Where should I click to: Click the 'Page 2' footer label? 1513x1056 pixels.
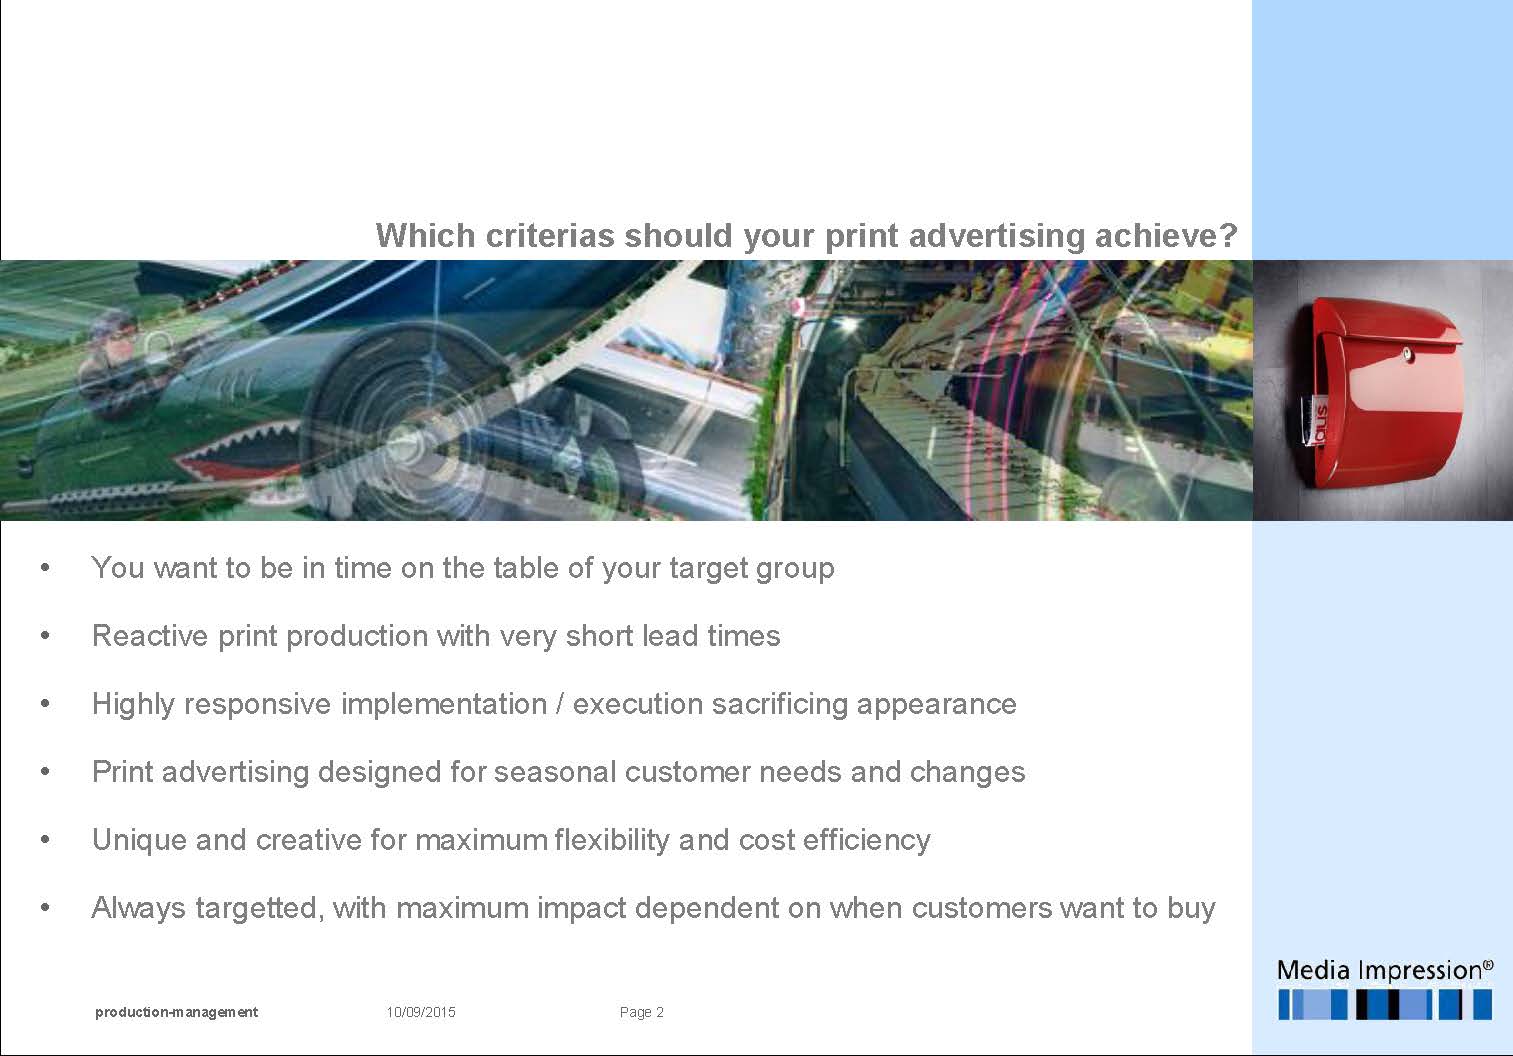point(641,1012)
